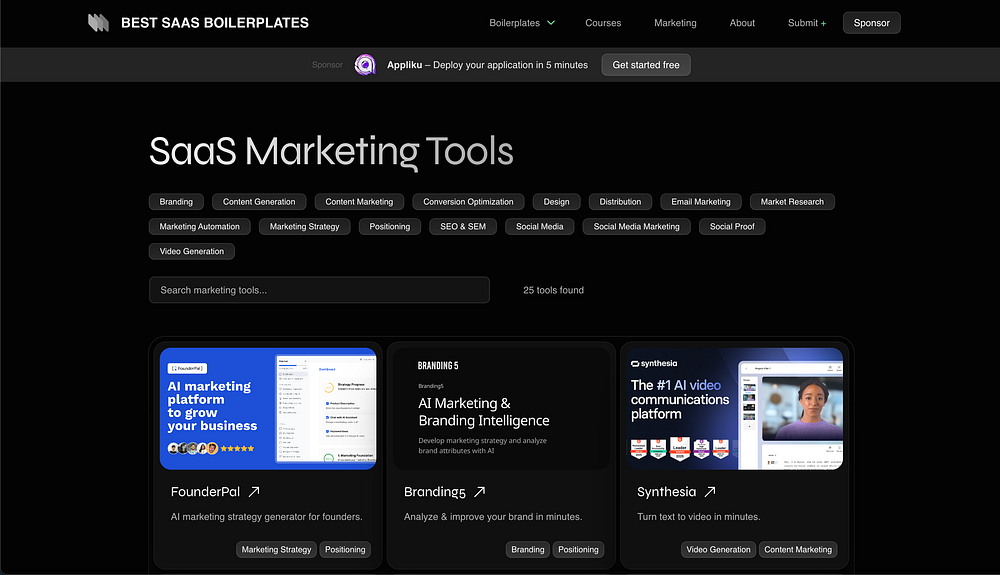Filter by Design category

click(556, 201)
